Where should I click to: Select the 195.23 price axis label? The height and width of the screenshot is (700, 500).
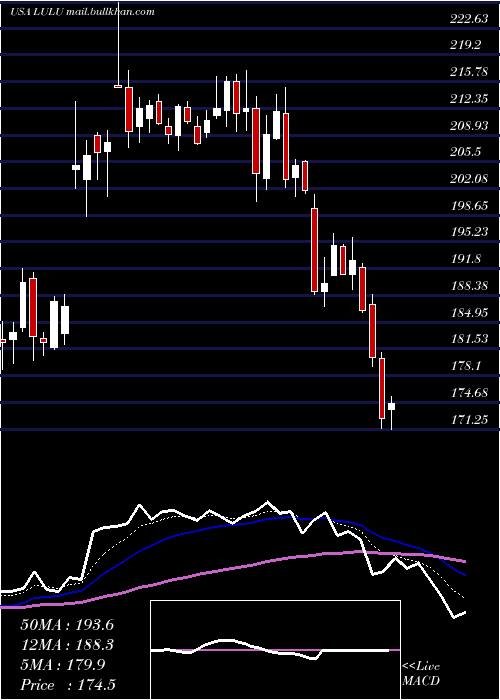coord(469,232)
